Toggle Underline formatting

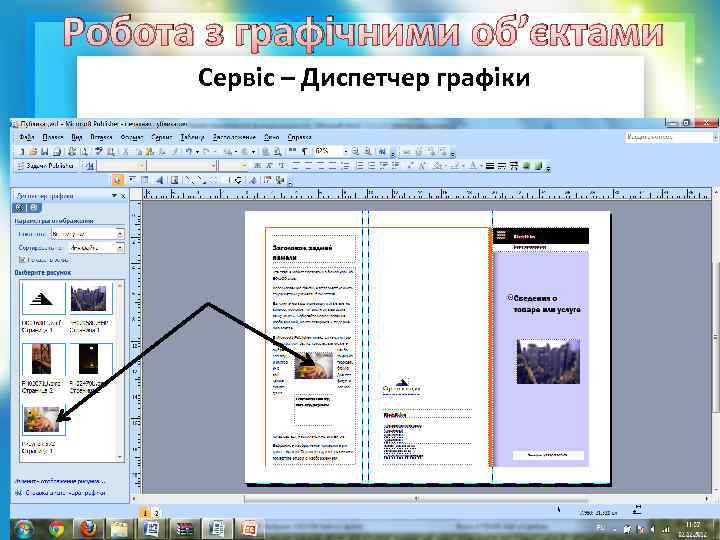(x=281, y=166)
